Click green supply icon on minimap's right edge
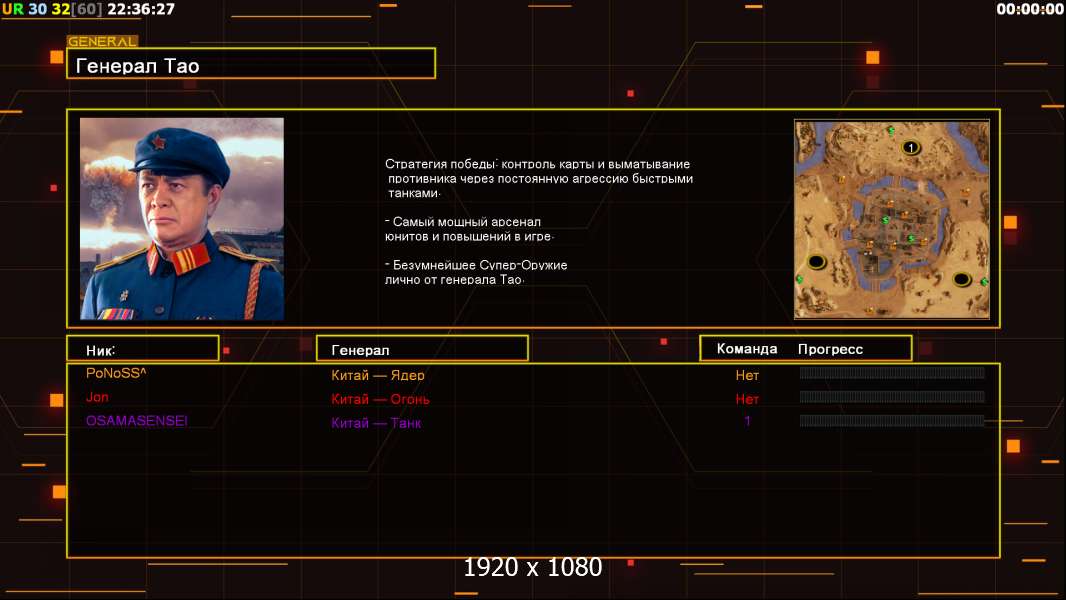Image resolution: width=1066 pixels, height=600 pixels. pyautogui.click(x=984, y=282)
